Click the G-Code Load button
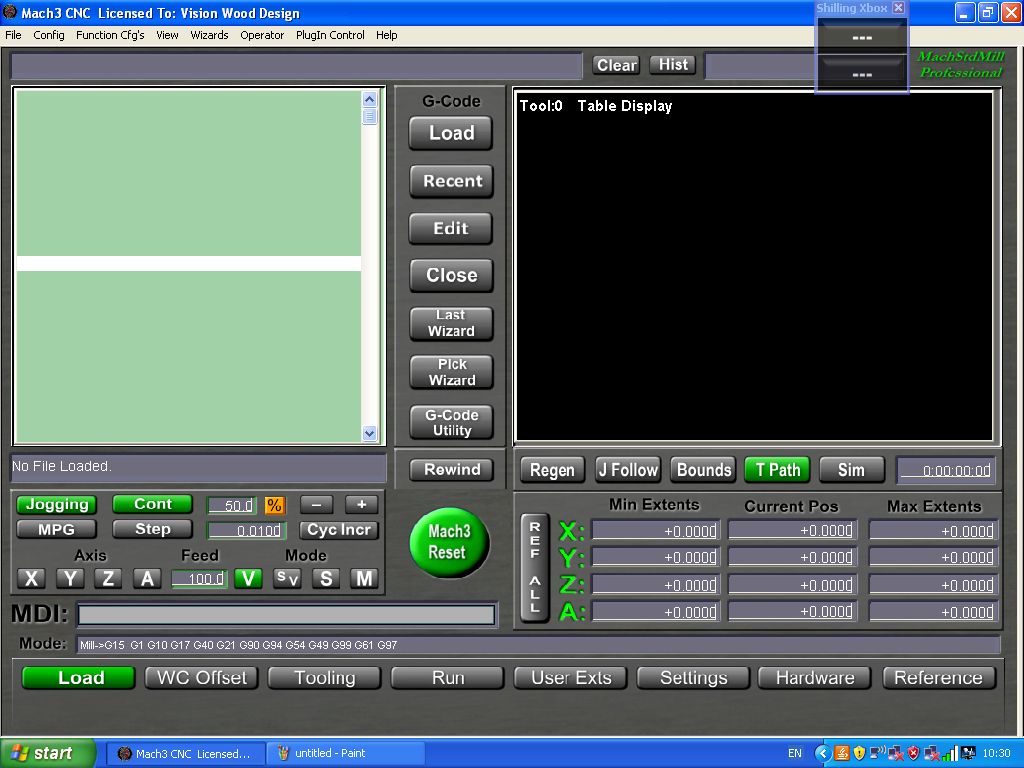 451,133
